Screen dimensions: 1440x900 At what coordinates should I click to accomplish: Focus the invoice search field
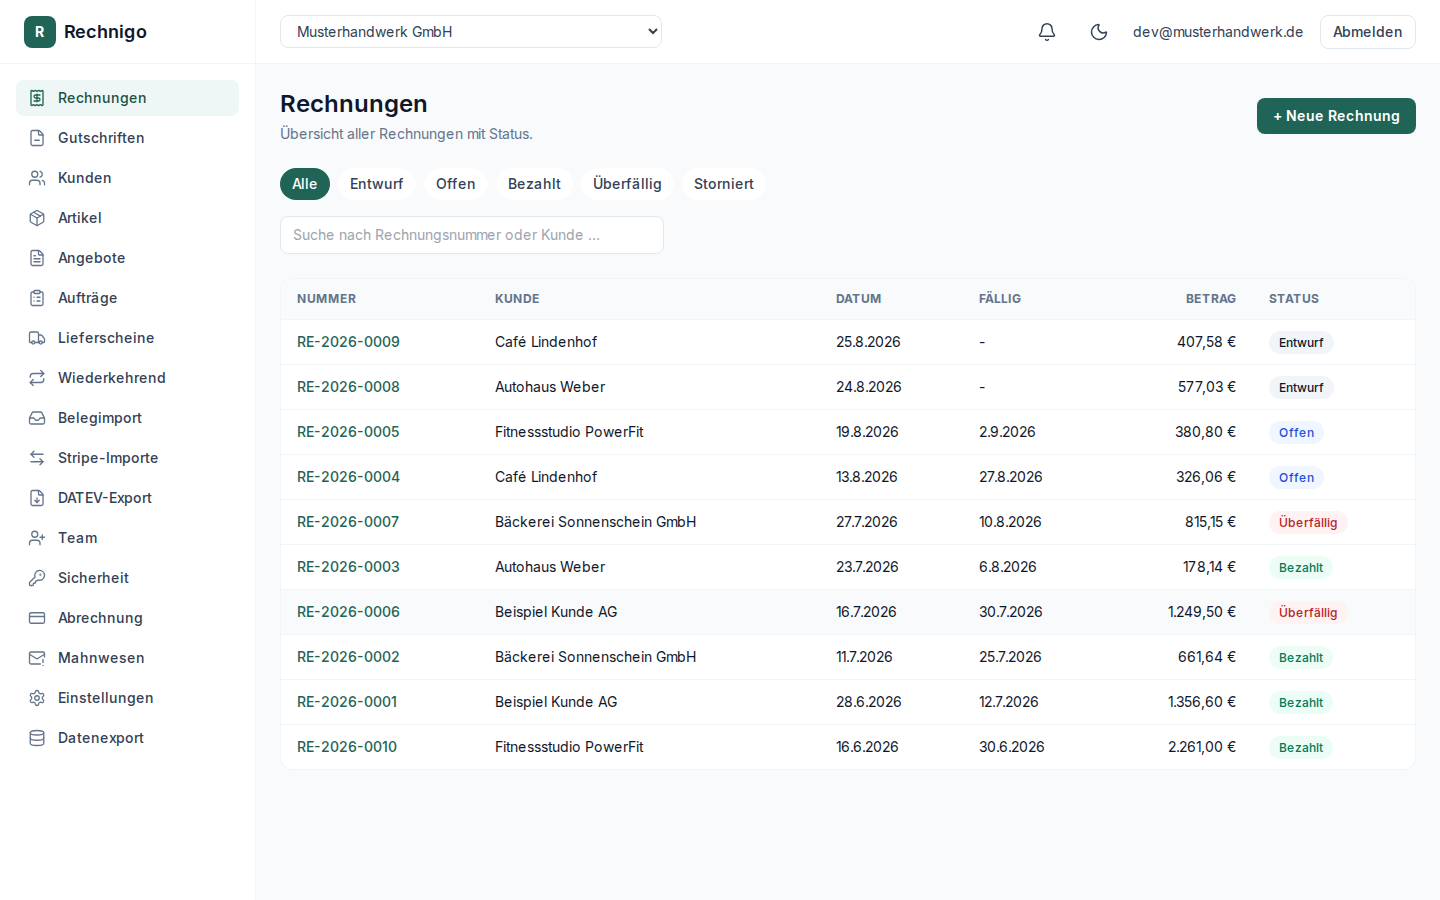tap(472, 235)
